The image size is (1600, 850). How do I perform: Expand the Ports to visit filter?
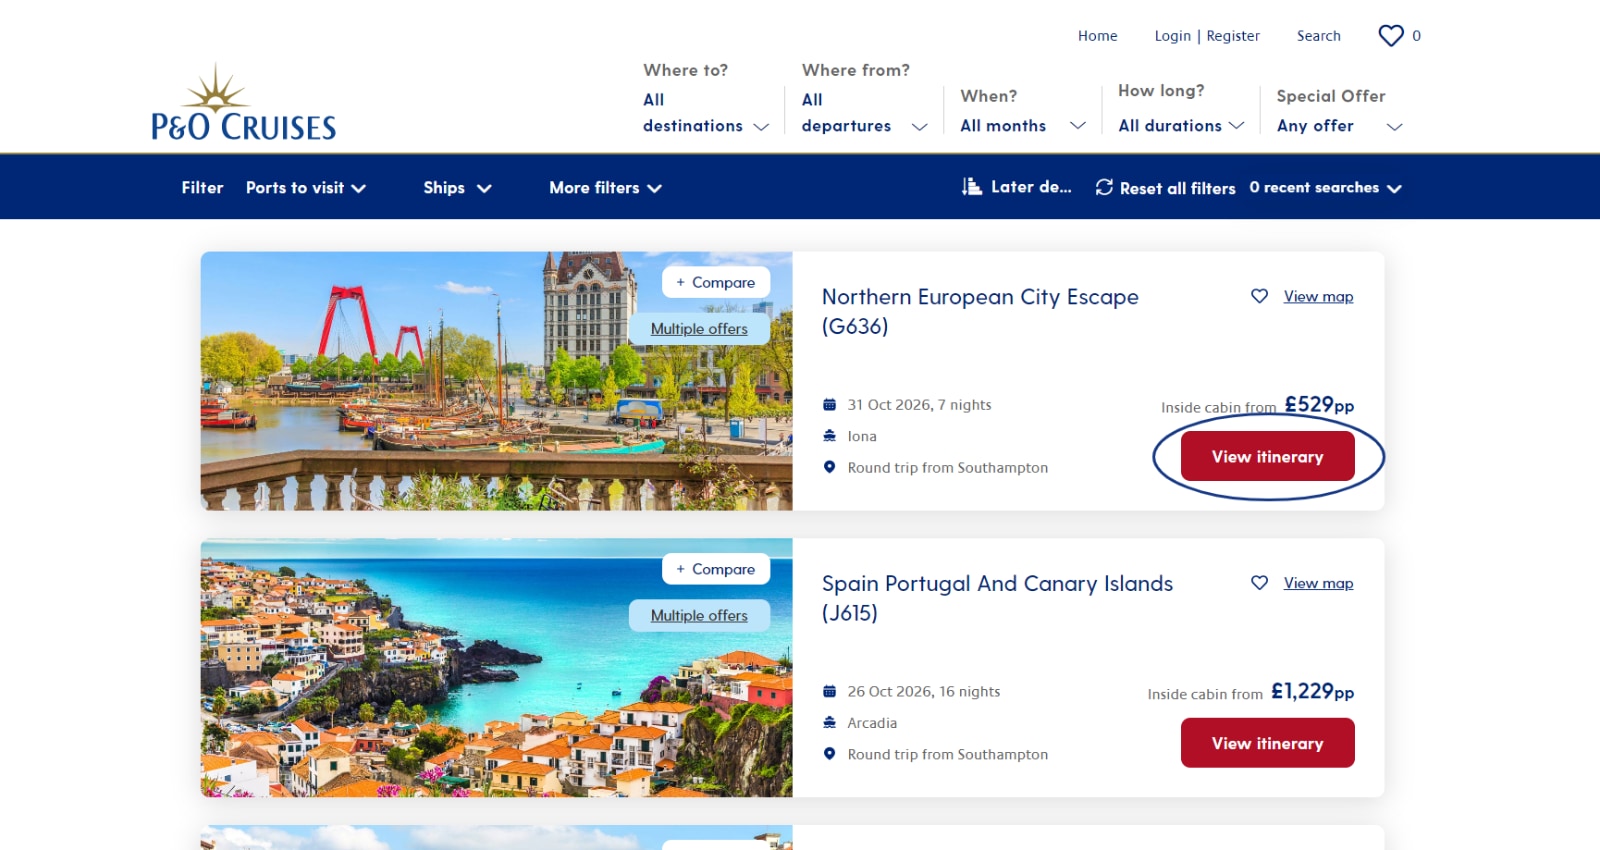coord(306,188)
